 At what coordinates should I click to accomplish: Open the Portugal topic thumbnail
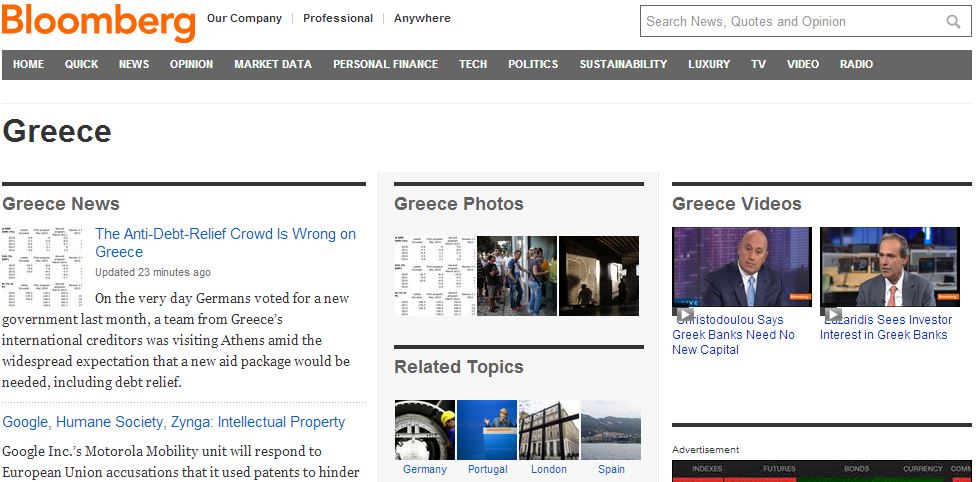487,430
